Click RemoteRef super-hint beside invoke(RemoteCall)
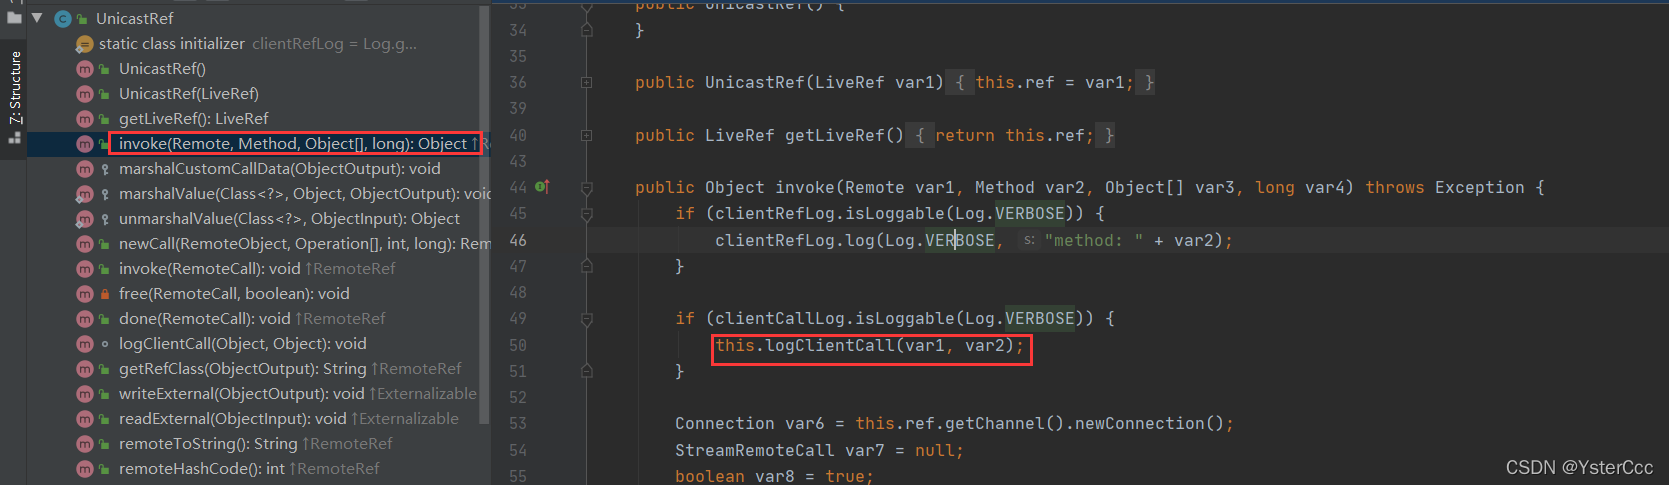This screenshot has height=485, width=1669. 350,269
